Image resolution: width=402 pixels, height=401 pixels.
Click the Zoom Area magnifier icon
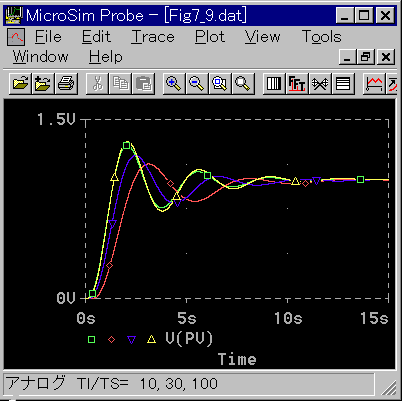click(220, 83)
